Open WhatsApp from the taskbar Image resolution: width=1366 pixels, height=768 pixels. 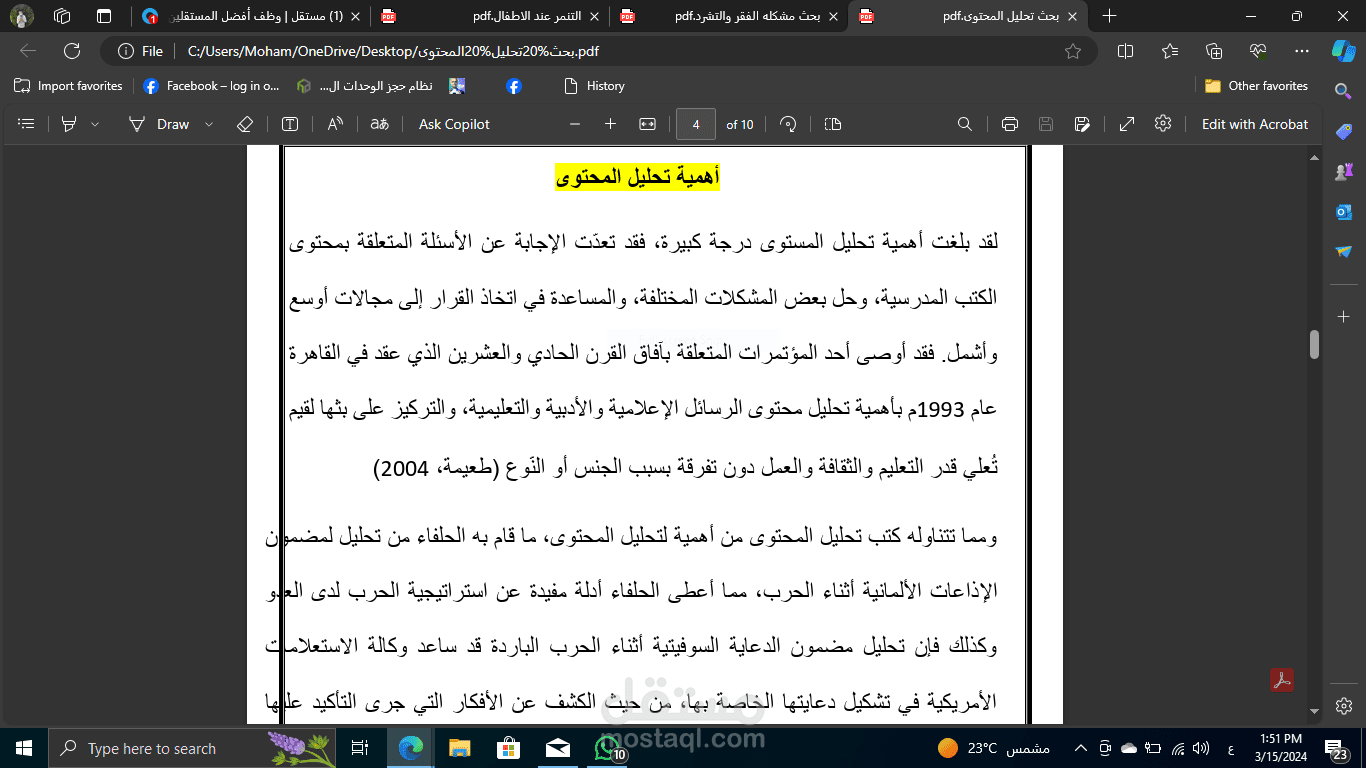tap(608, 748)
